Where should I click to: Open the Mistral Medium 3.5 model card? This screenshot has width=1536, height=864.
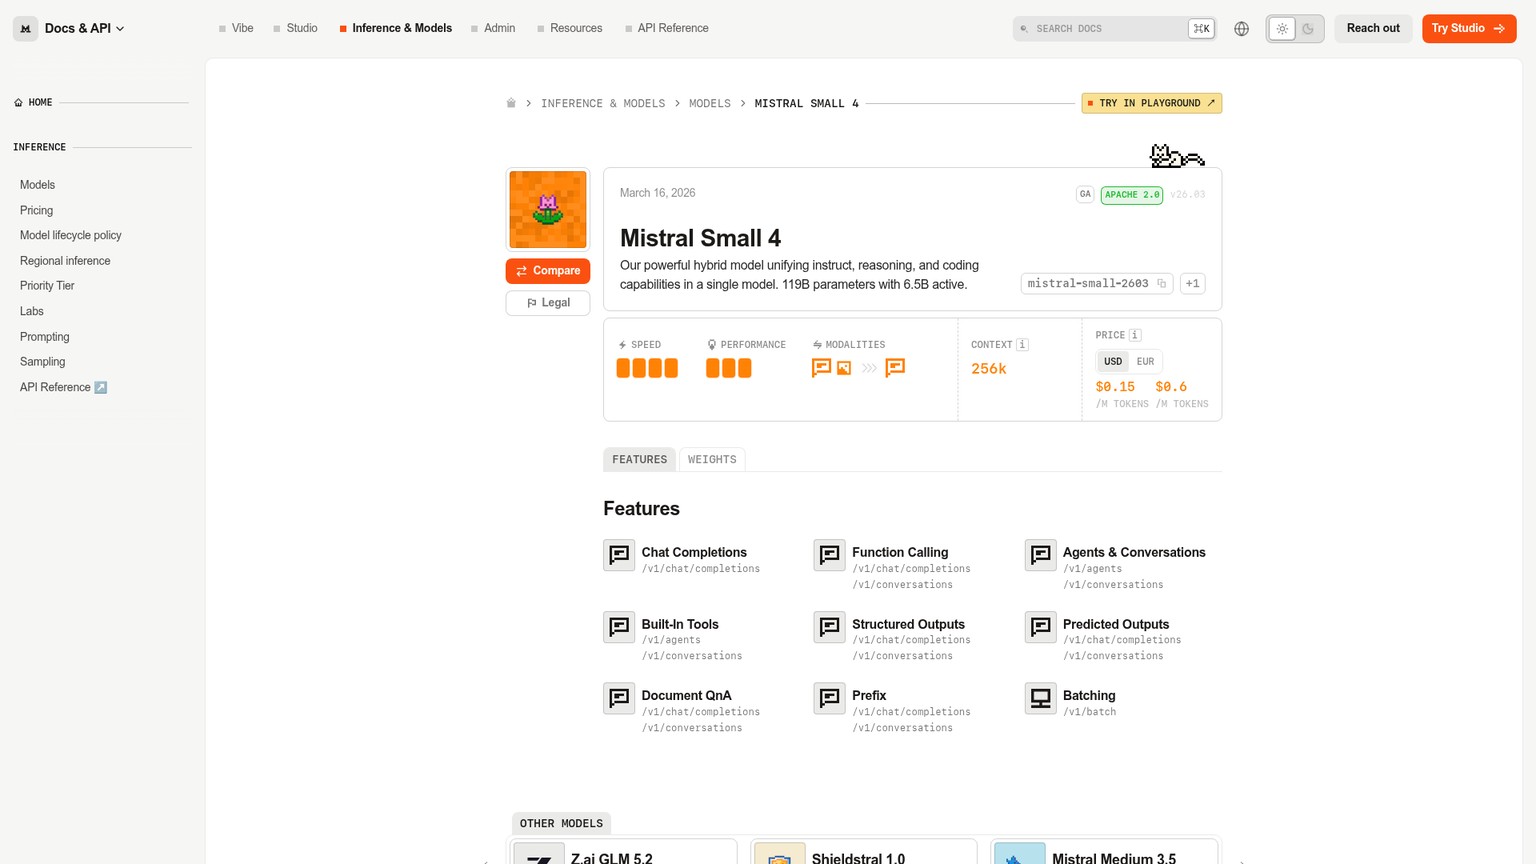click(1104, 852)
